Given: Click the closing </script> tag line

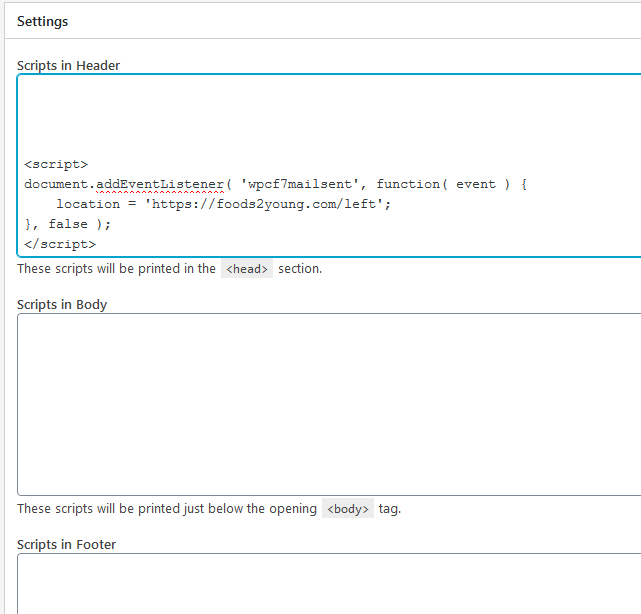Looking at the screenshot, I should pos(60,244).
